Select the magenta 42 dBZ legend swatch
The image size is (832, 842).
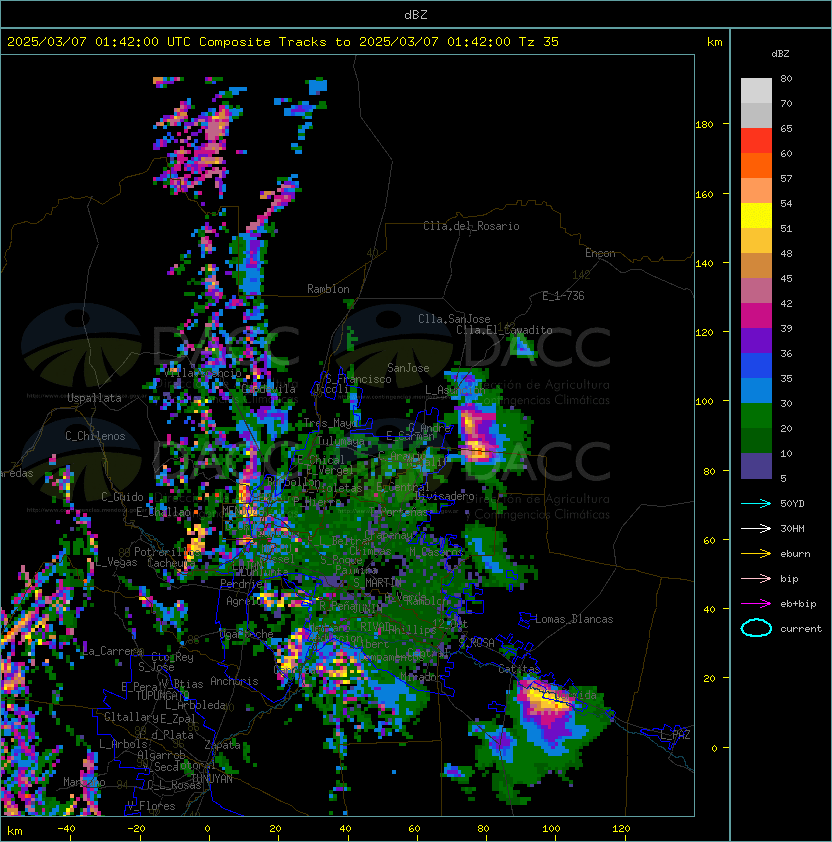click(756, 316)
